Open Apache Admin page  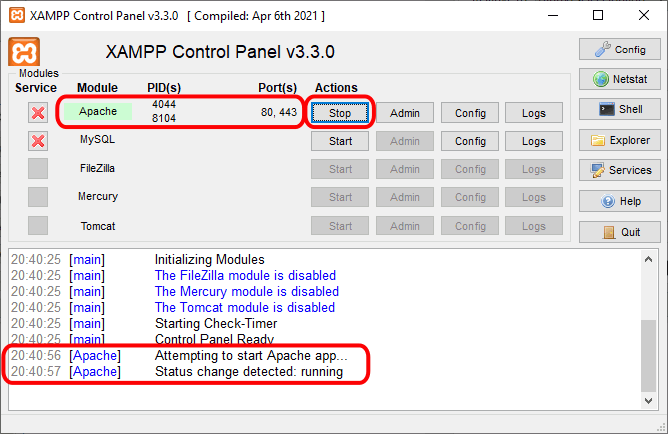[x=405, y=113]
